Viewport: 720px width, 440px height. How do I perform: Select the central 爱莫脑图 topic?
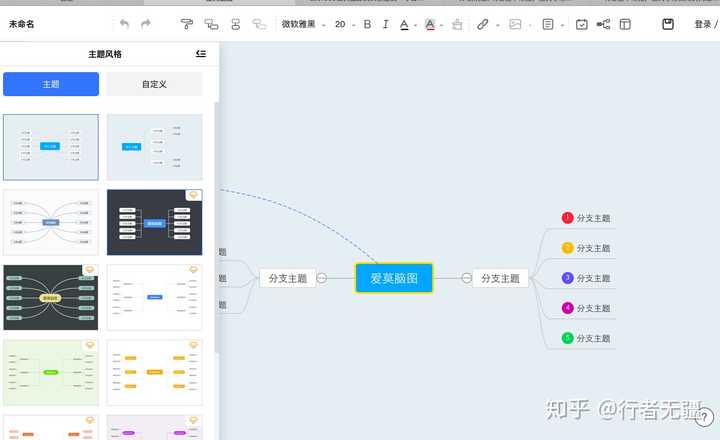pyautogui.click(x=394, y=278)
